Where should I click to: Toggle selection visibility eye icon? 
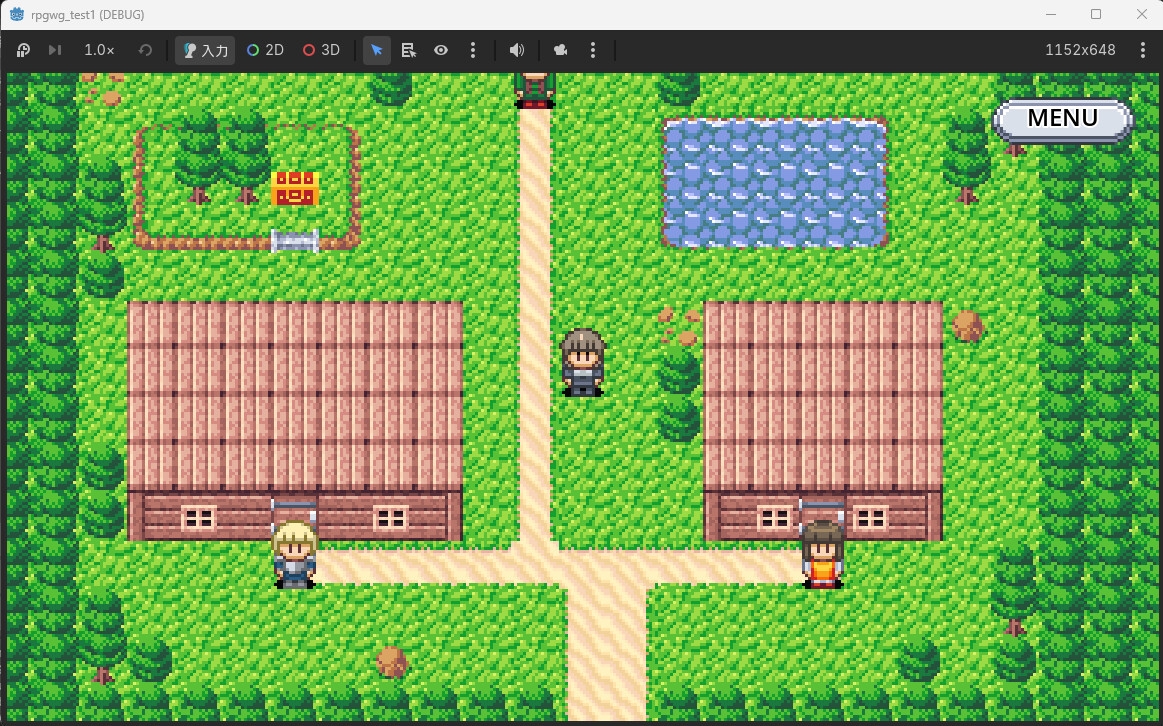click(441, 50)
